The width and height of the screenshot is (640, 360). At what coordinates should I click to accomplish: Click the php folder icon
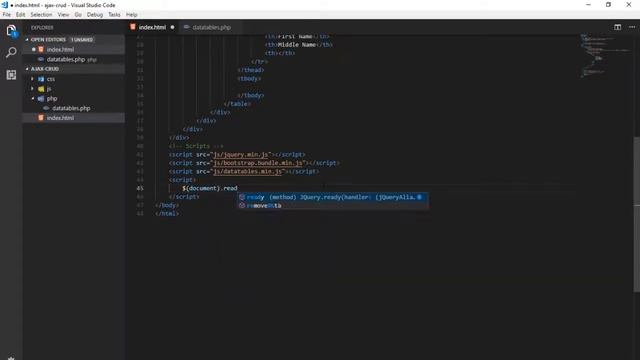(x=41, y=98)
